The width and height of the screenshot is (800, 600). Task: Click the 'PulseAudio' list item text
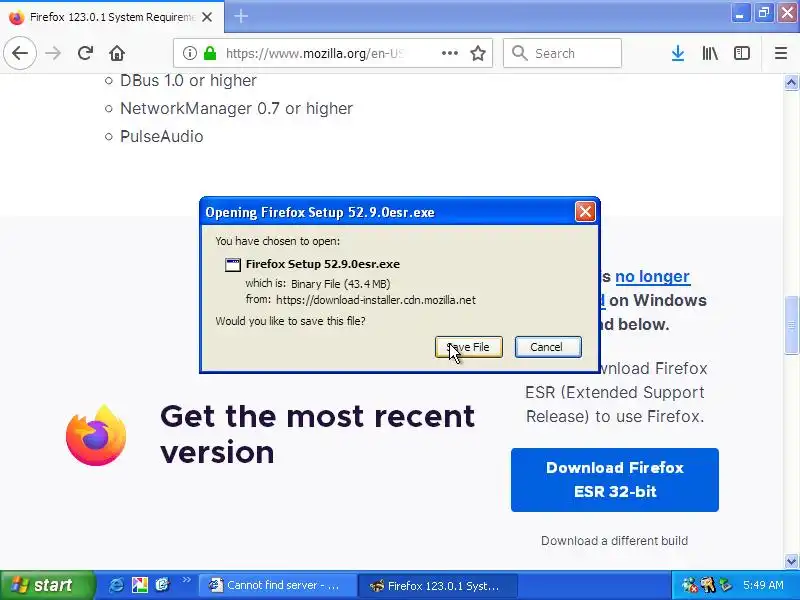pyautogui.click(x=161, y=137)
